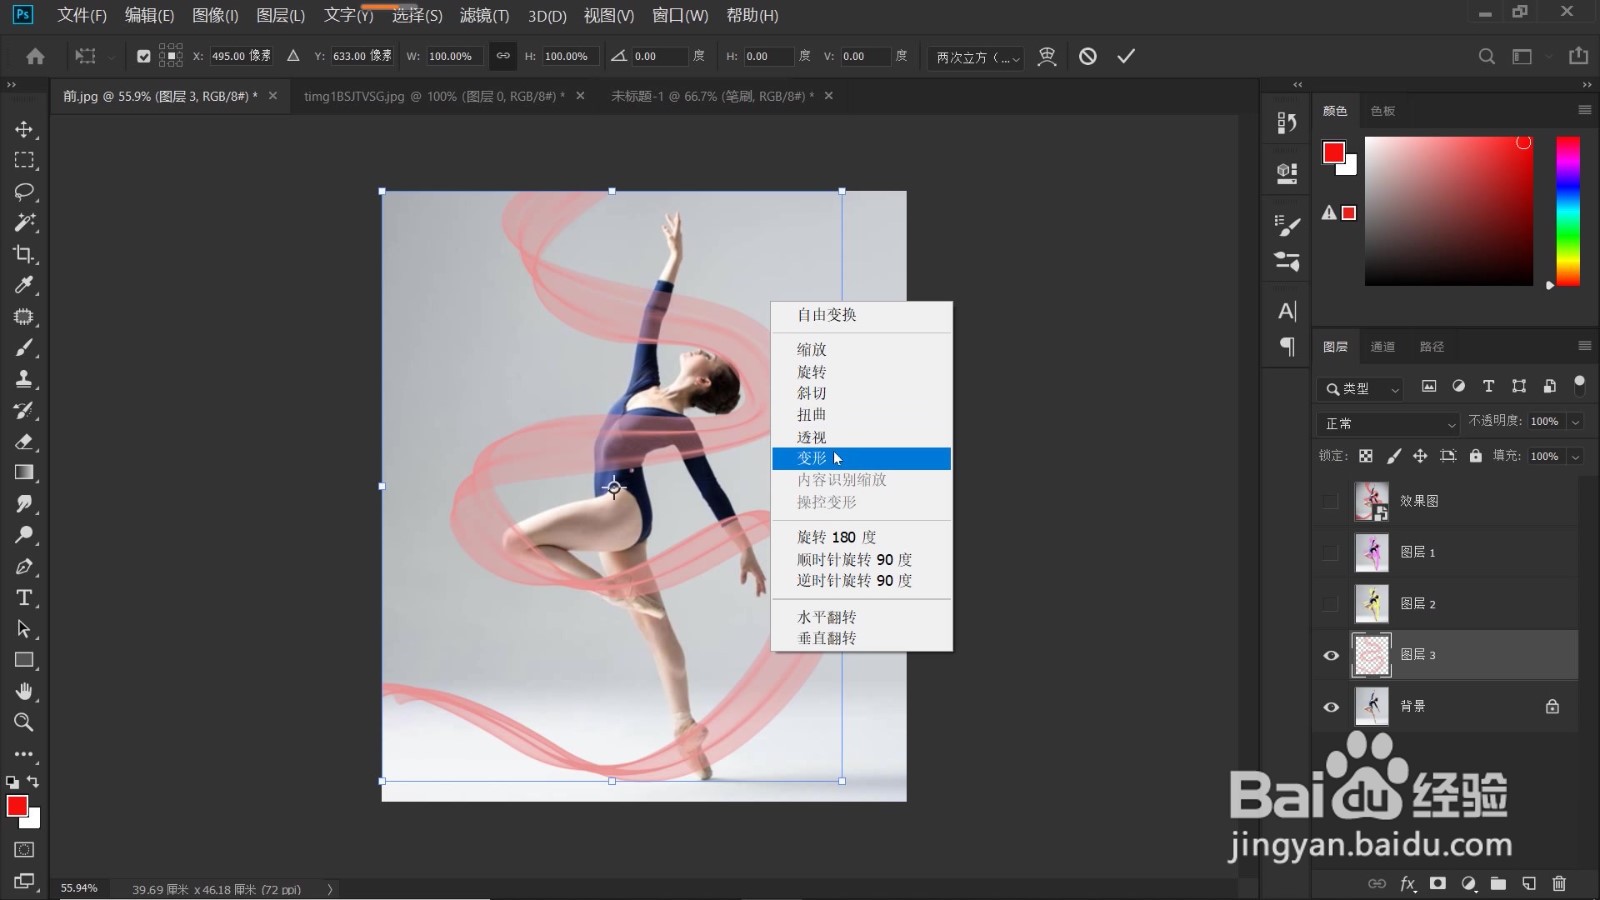Hide the 图层 3 layer
This screenshot has height=900, width=1600.
pyautogui.click(x=1331, y=655)
